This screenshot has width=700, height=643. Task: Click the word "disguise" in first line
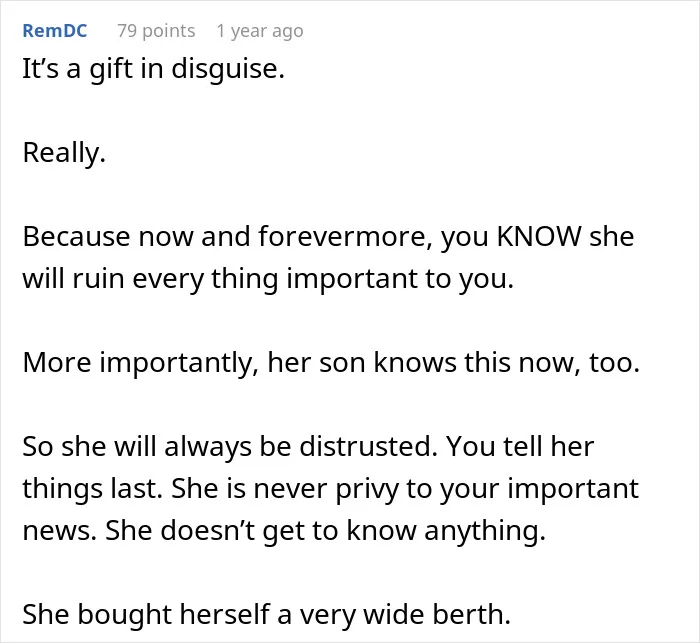pos(228,69)
